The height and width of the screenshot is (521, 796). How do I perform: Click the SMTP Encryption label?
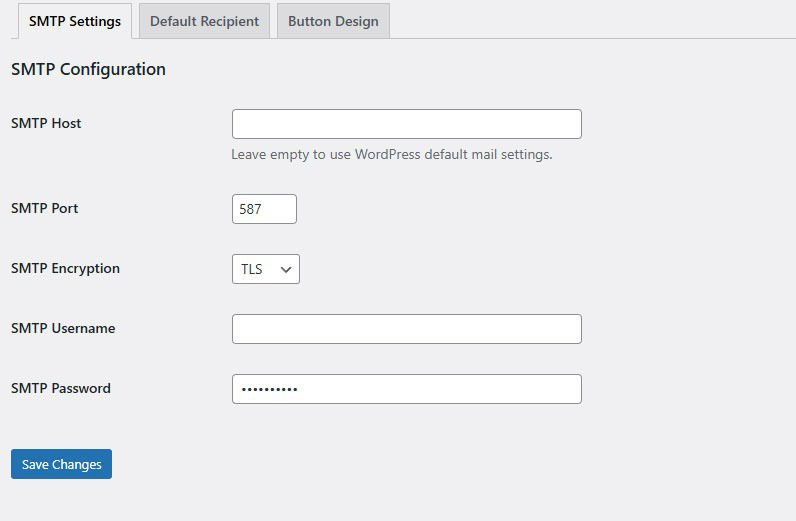65,269
